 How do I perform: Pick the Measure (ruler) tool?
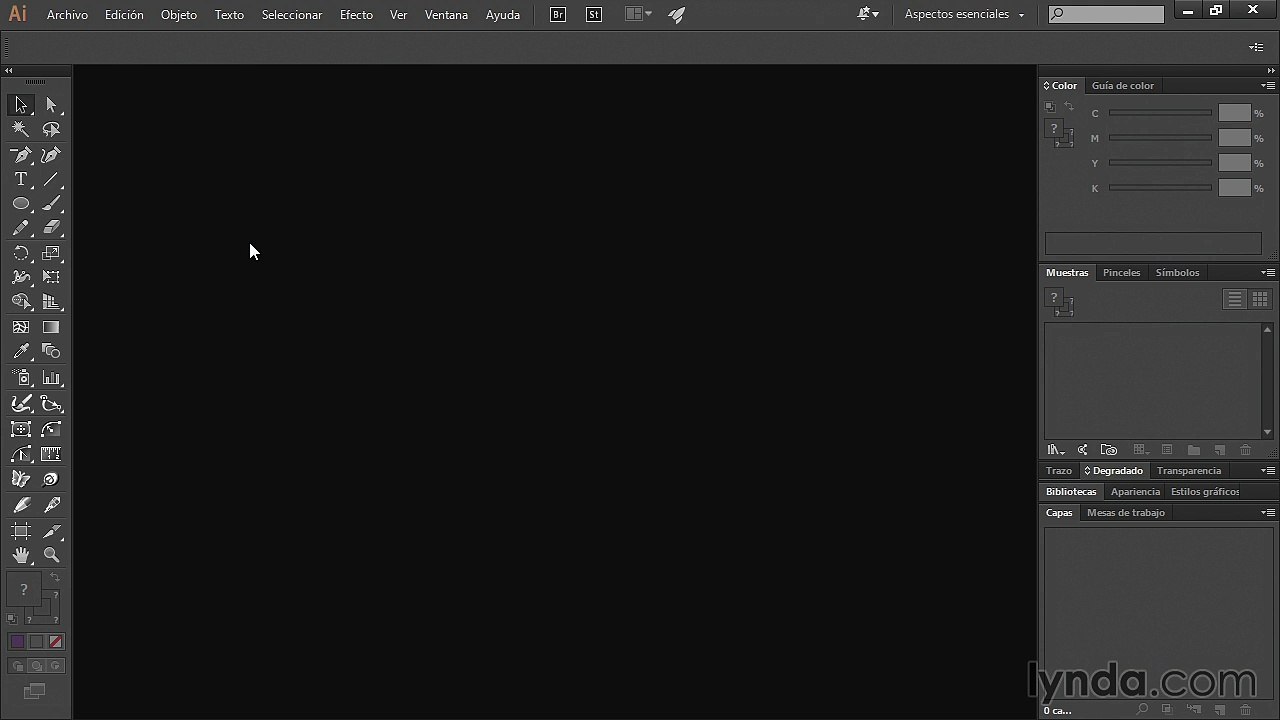52,454
